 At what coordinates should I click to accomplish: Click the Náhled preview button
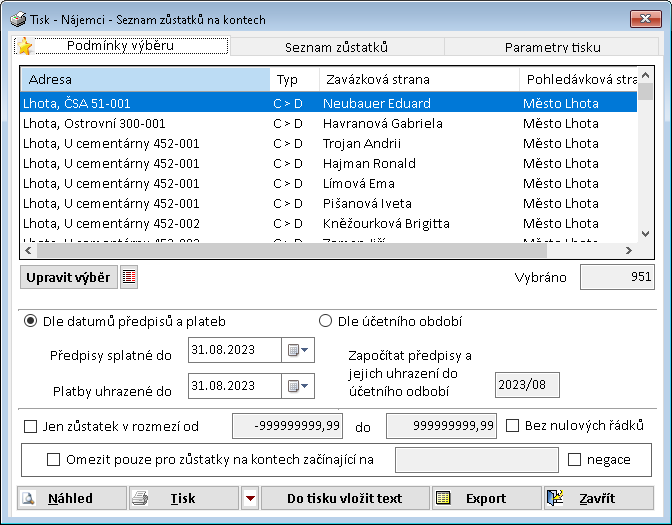pos(71,498)
